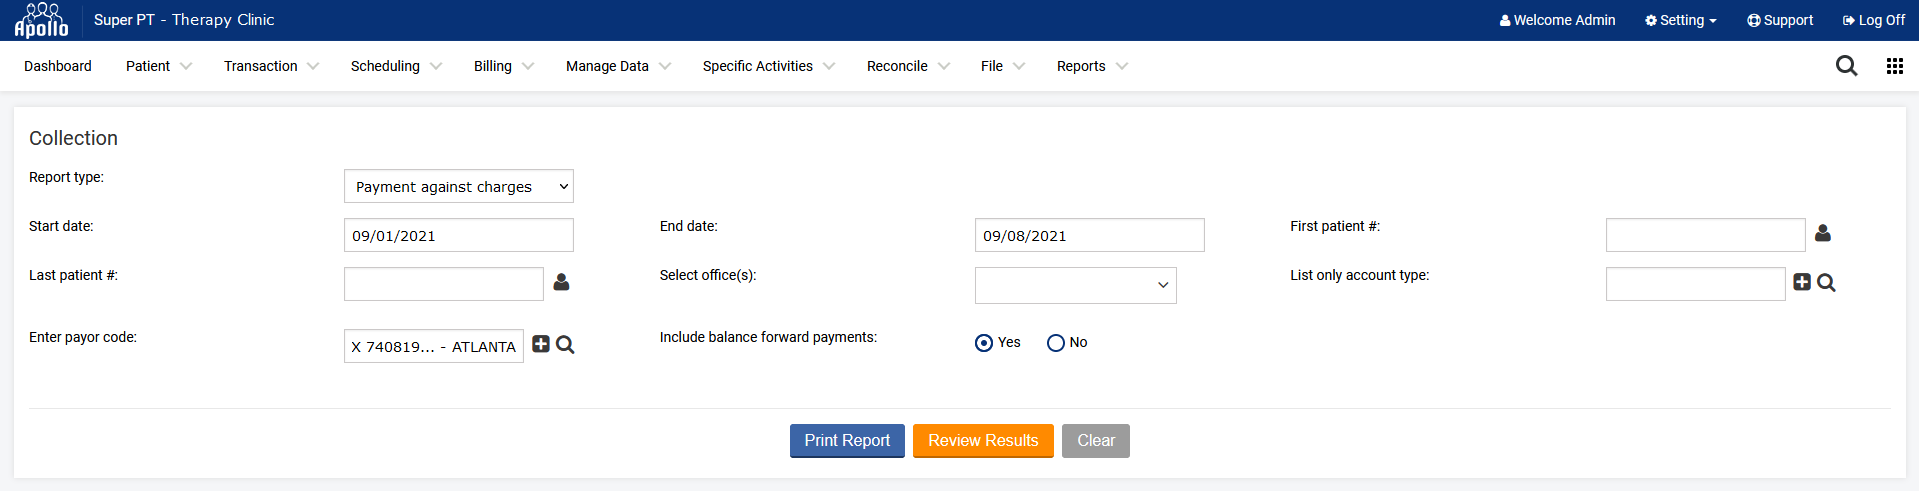Screen dimensions: 1919x491
Task: Click plus icon next to account type field
Action: point(1802,283)
